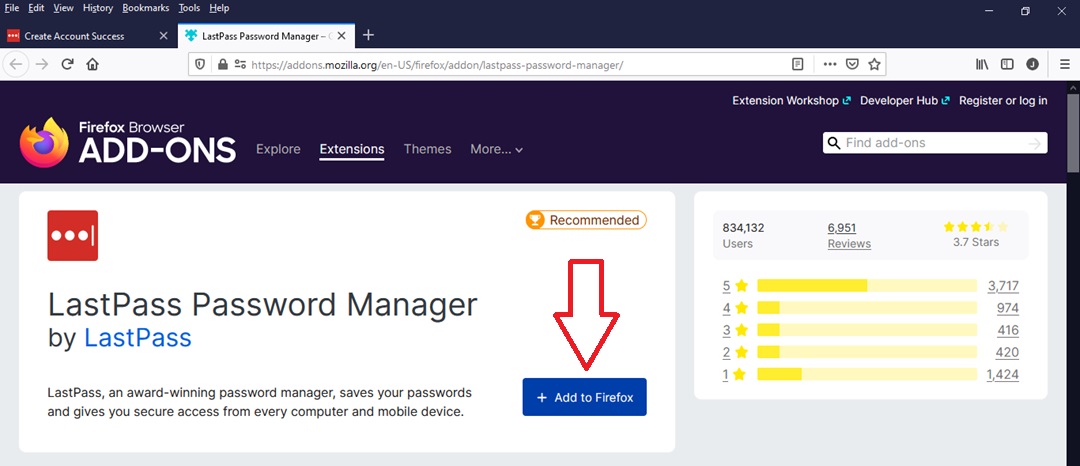Open Developer Hub link

tap(905, 100)
